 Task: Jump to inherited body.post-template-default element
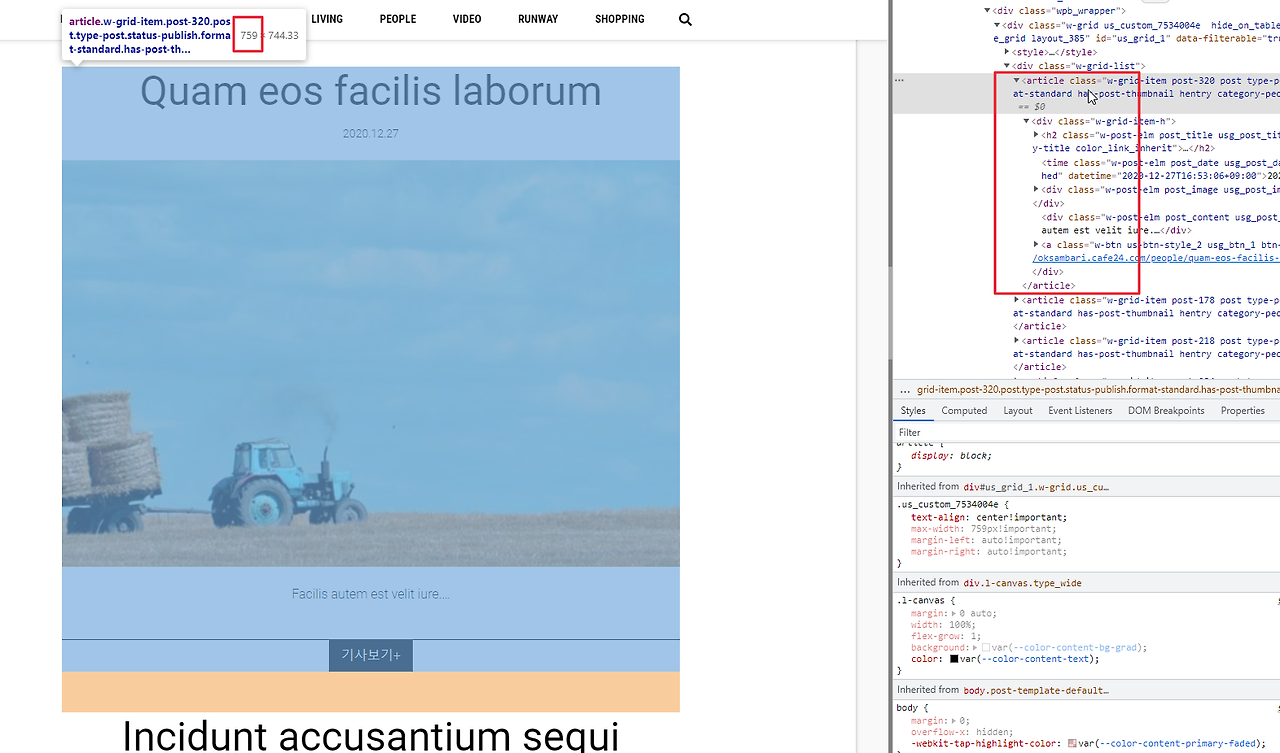[x=1036, y=690]
